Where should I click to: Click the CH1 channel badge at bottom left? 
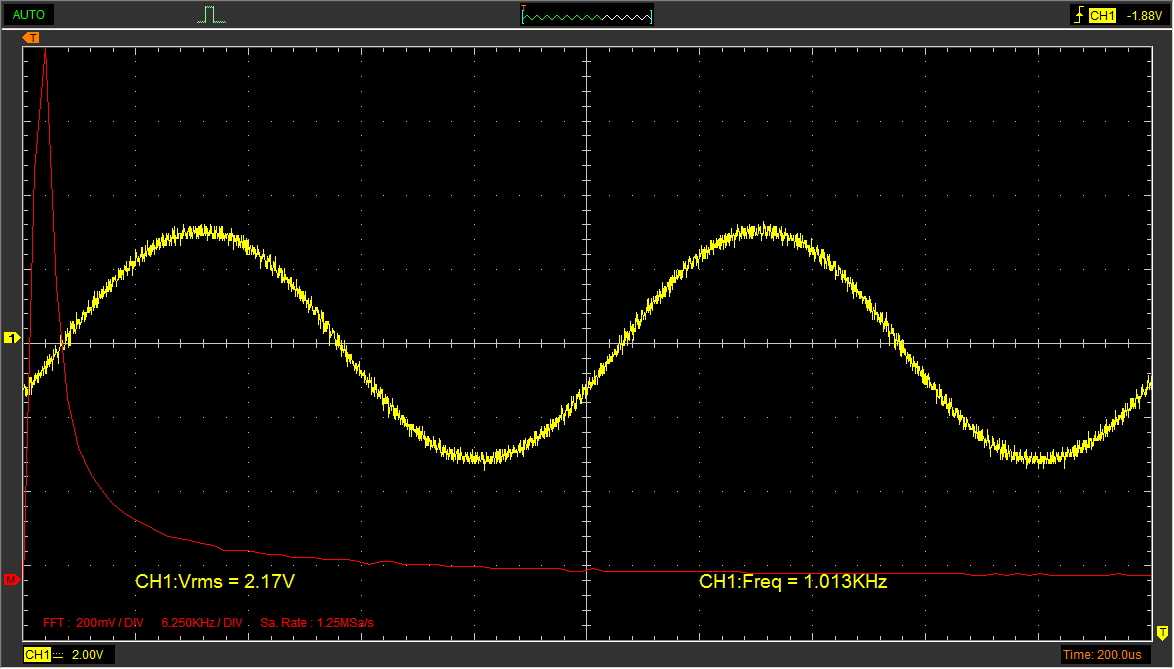pos(37,655)
